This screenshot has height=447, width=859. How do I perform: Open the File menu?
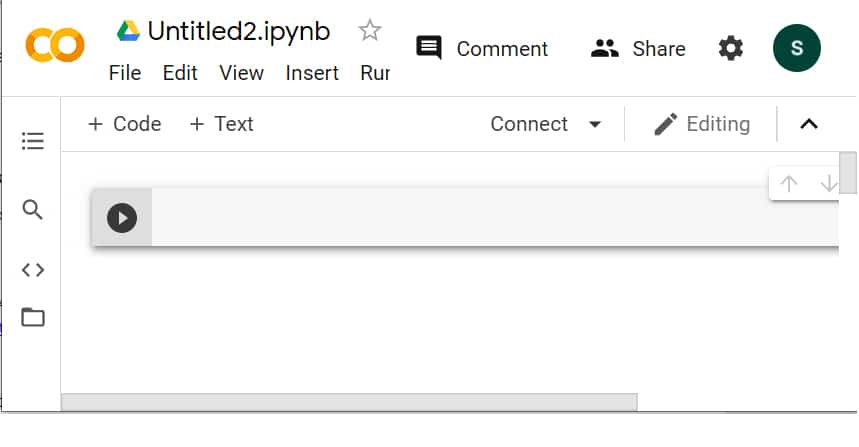125,73
